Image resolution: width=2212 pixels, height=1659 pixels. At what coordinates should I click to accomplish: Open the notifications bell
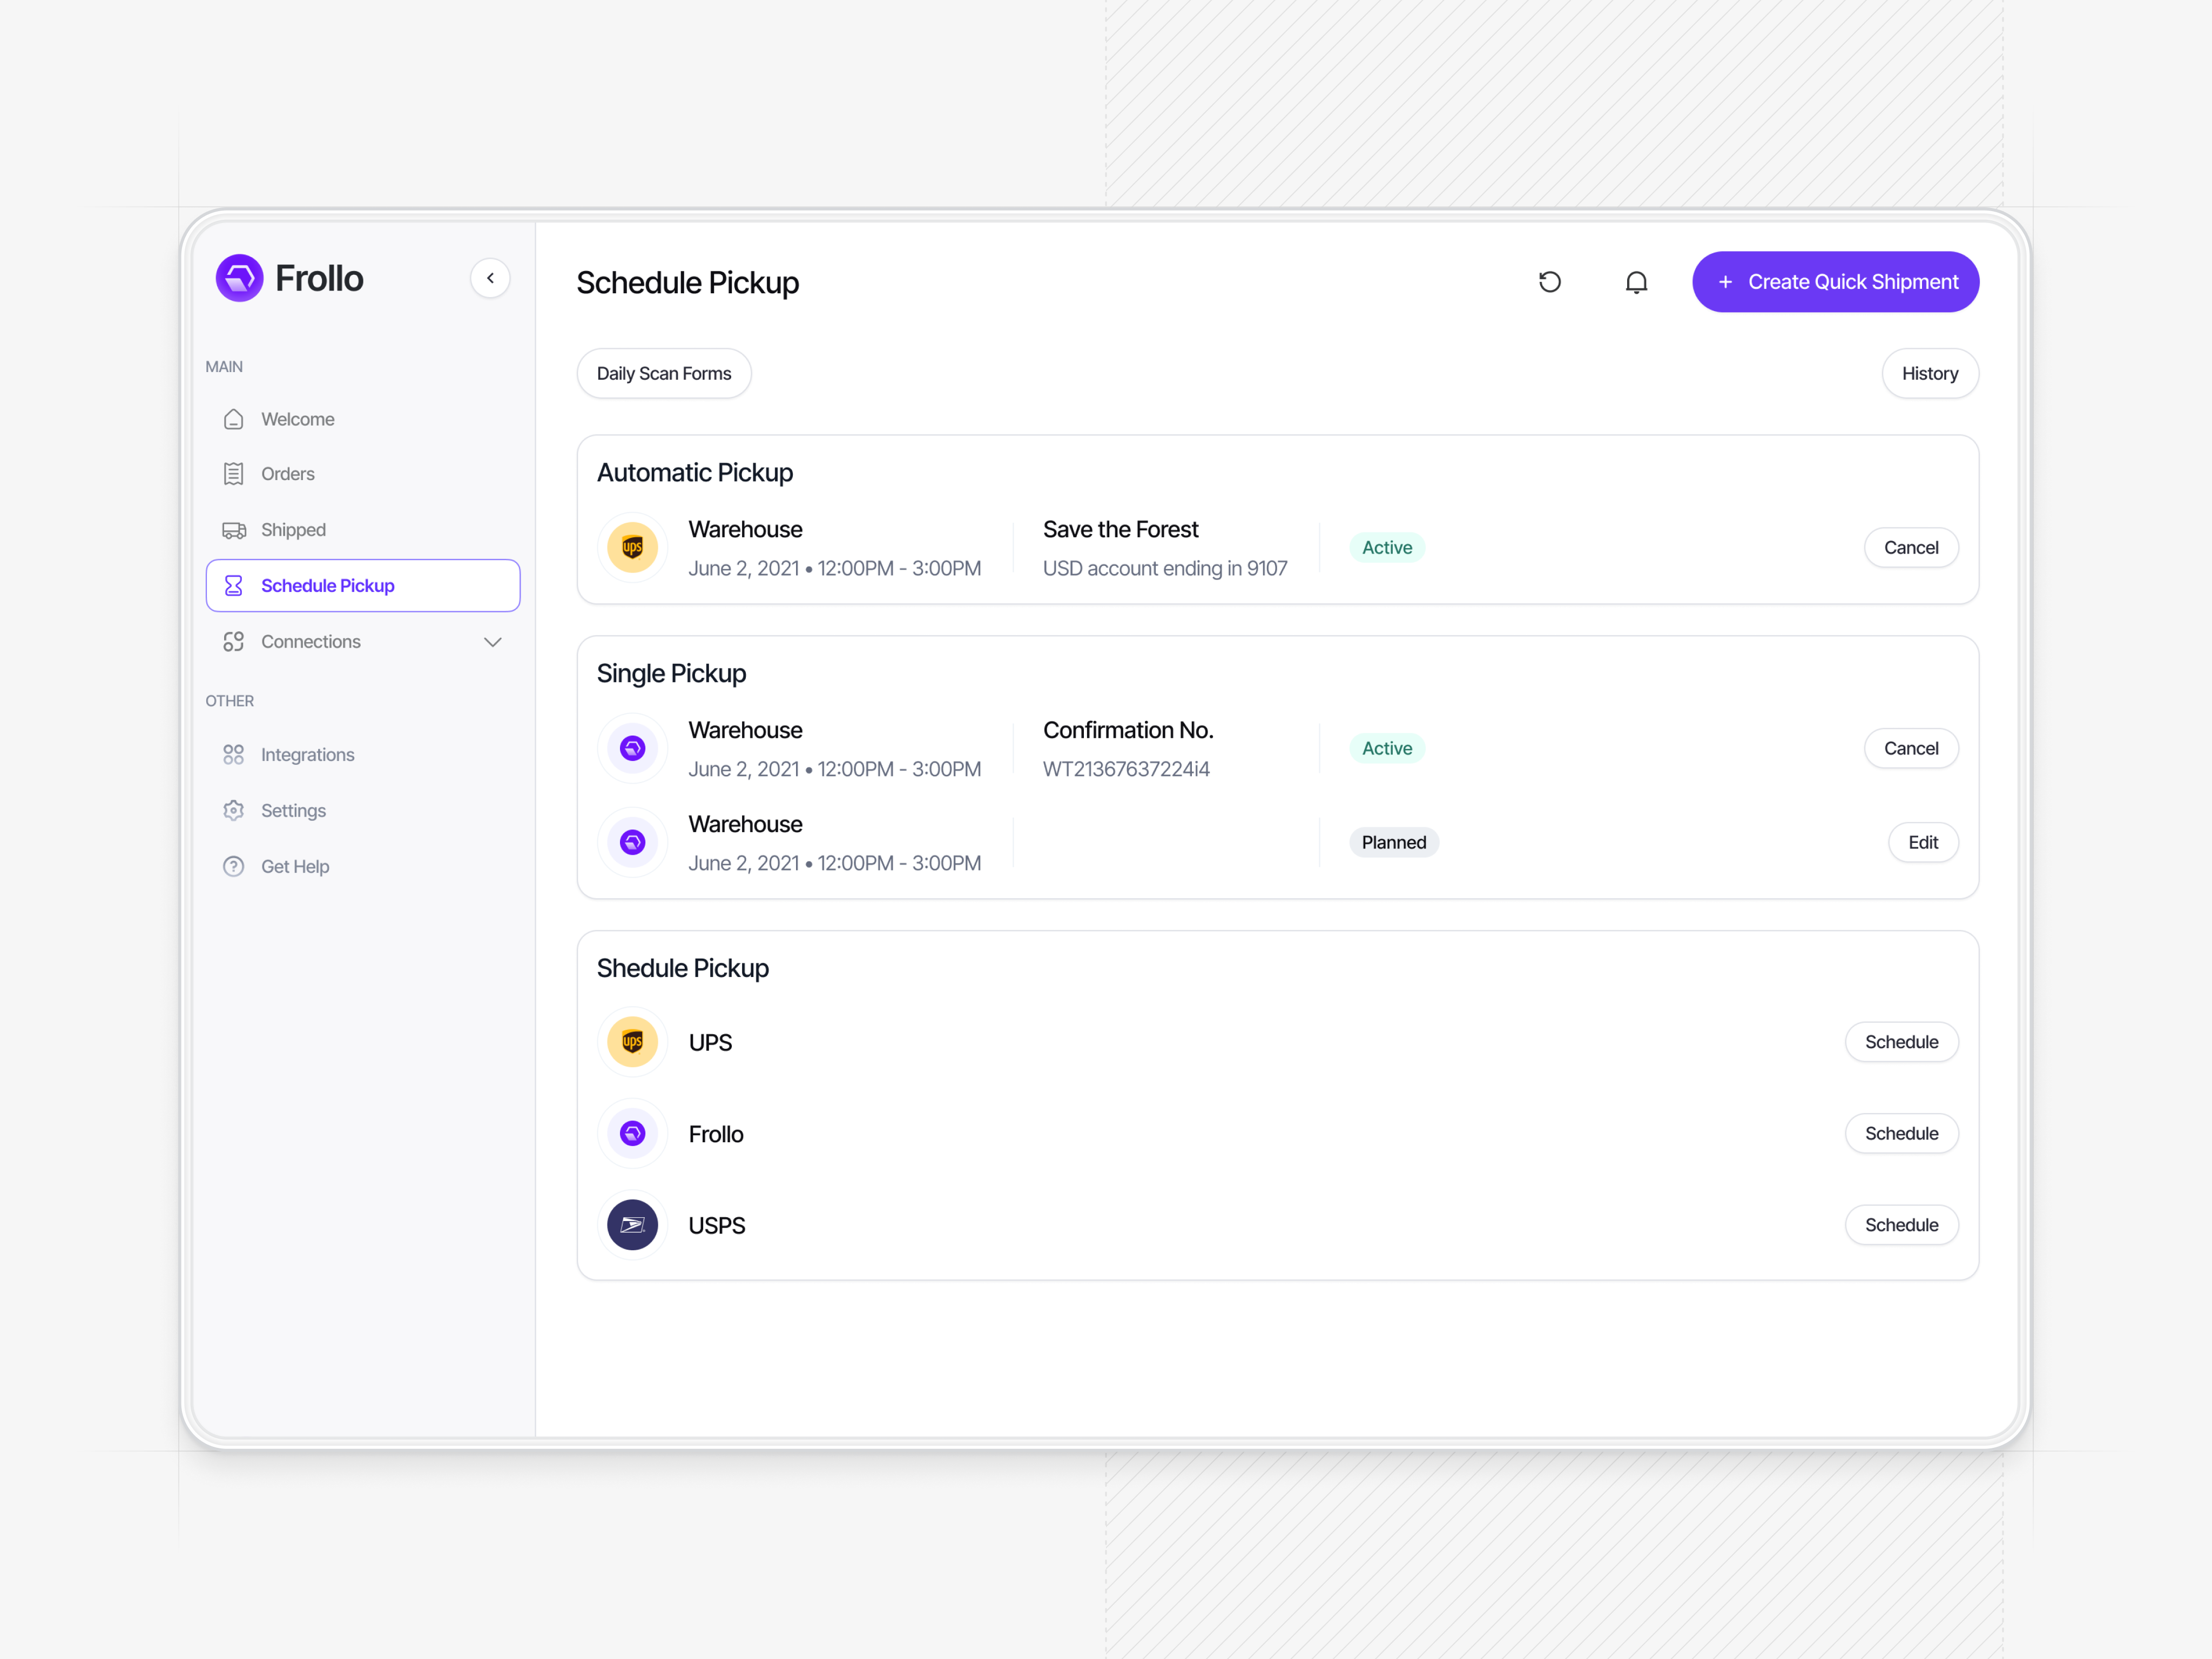coord(1636,282)
